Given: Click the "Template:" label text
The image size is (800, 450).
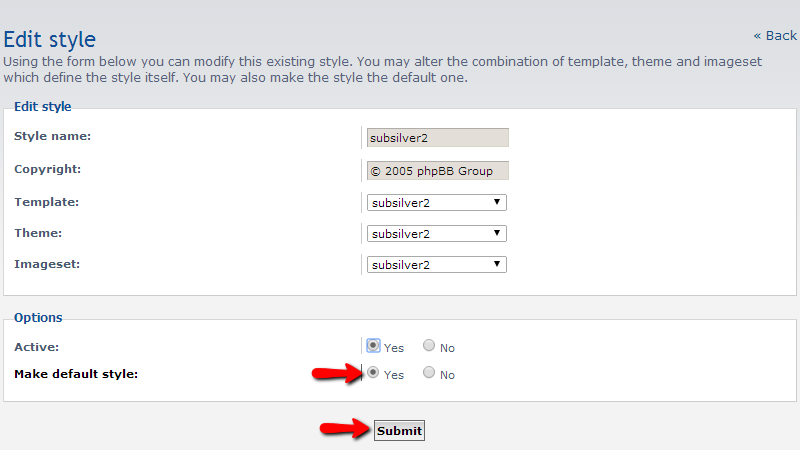Looking at the screenshot, I should click(x=47, y=202).
